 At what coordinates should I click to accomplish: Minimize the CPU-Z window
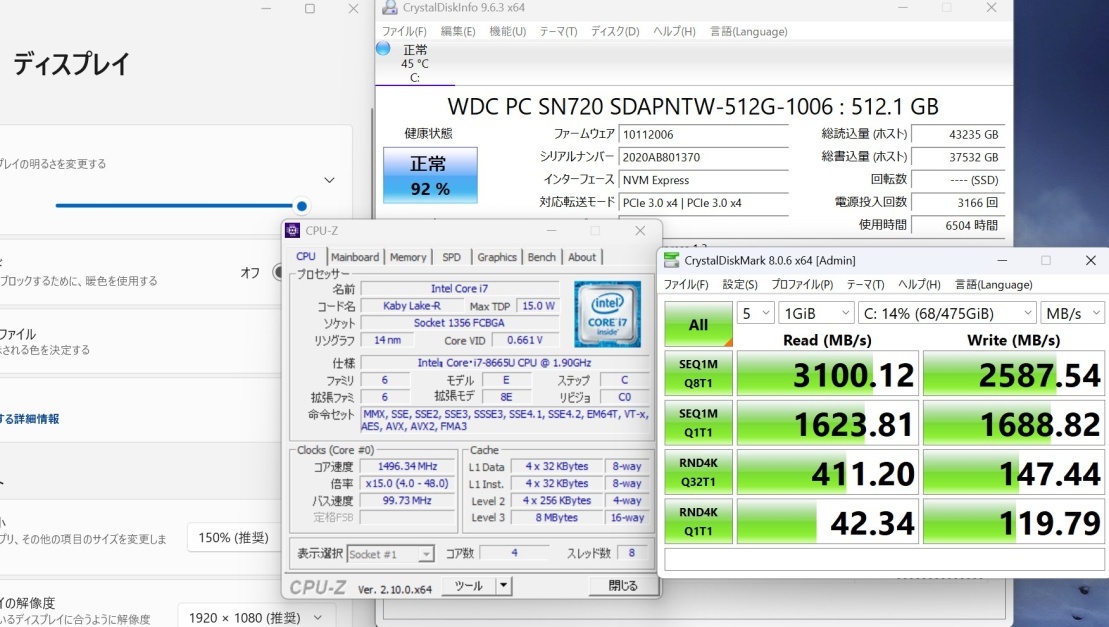pos(552,230)
